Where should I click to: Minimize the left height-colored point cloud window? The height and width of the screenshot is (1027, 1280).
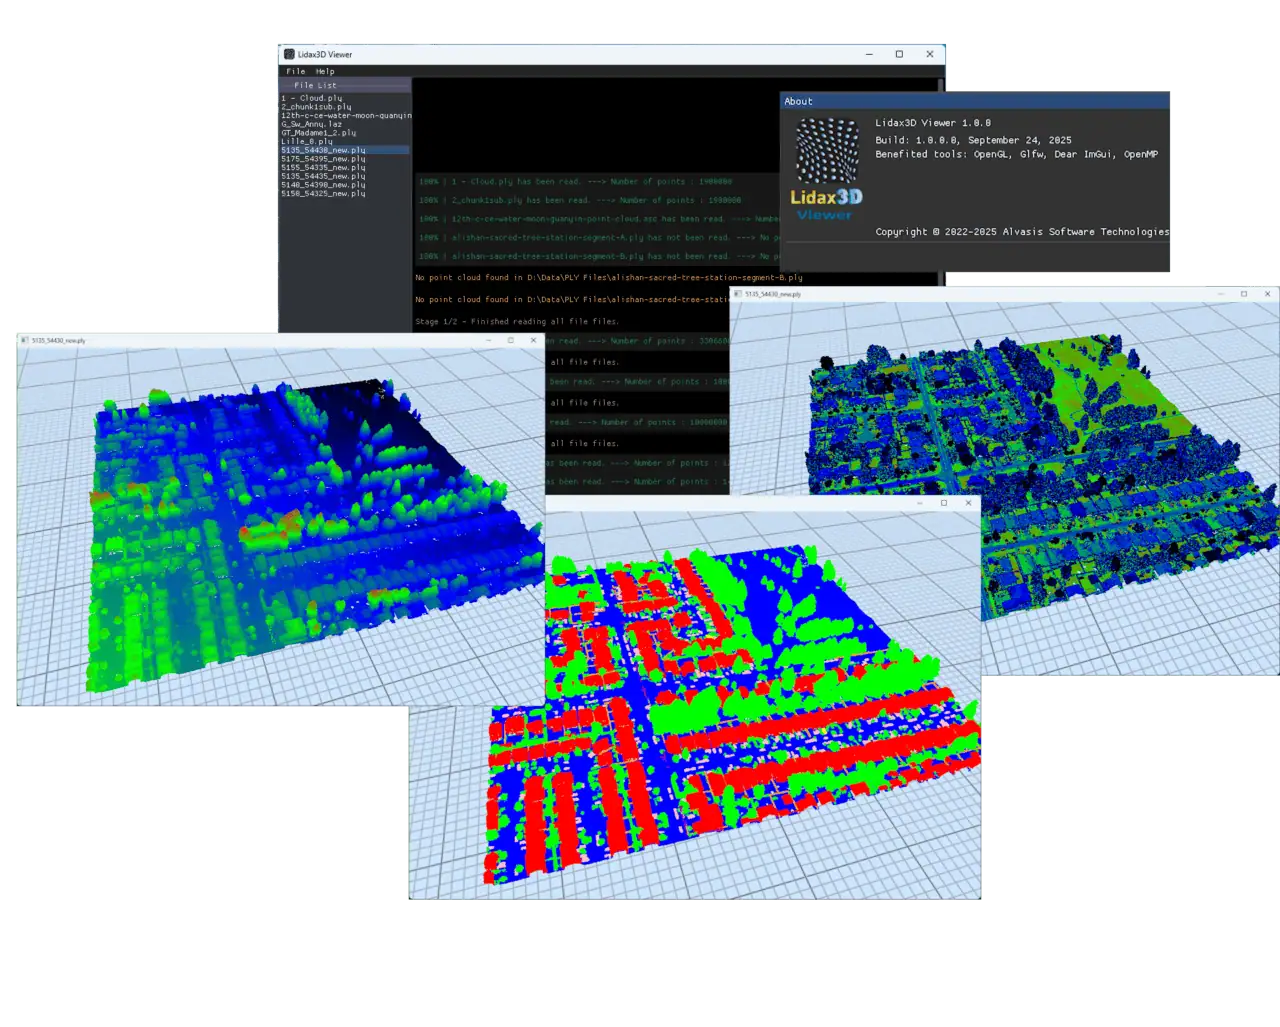tap(488, 340)
